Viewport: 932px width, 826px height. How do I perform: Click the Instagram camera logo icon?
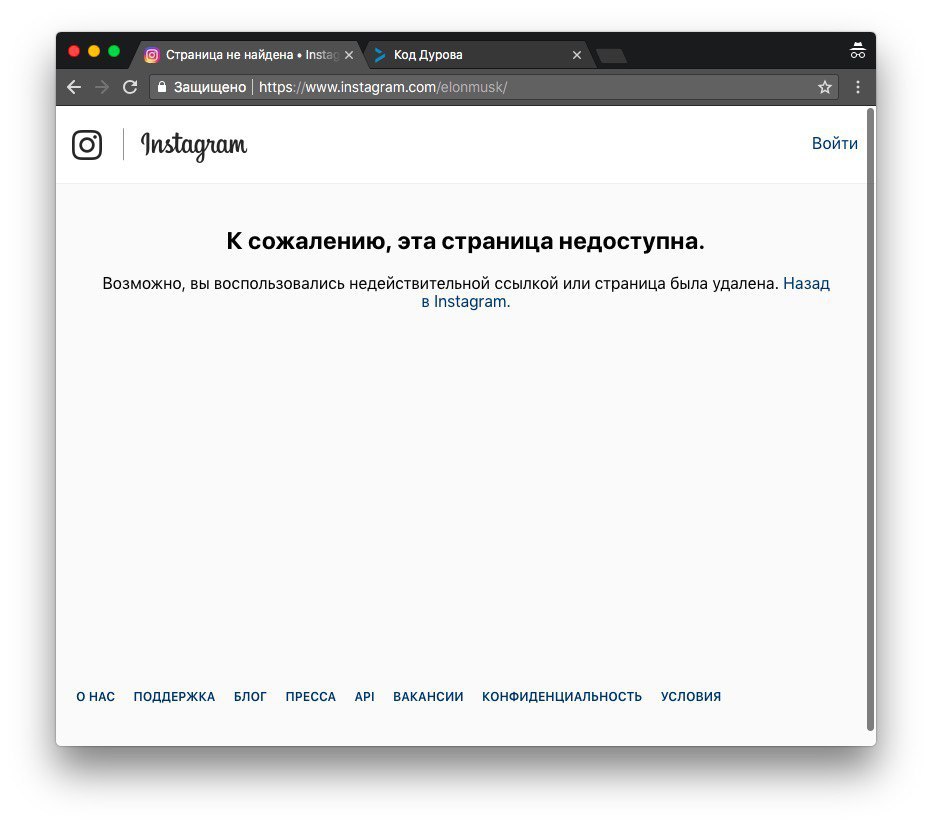click(87, 144)
